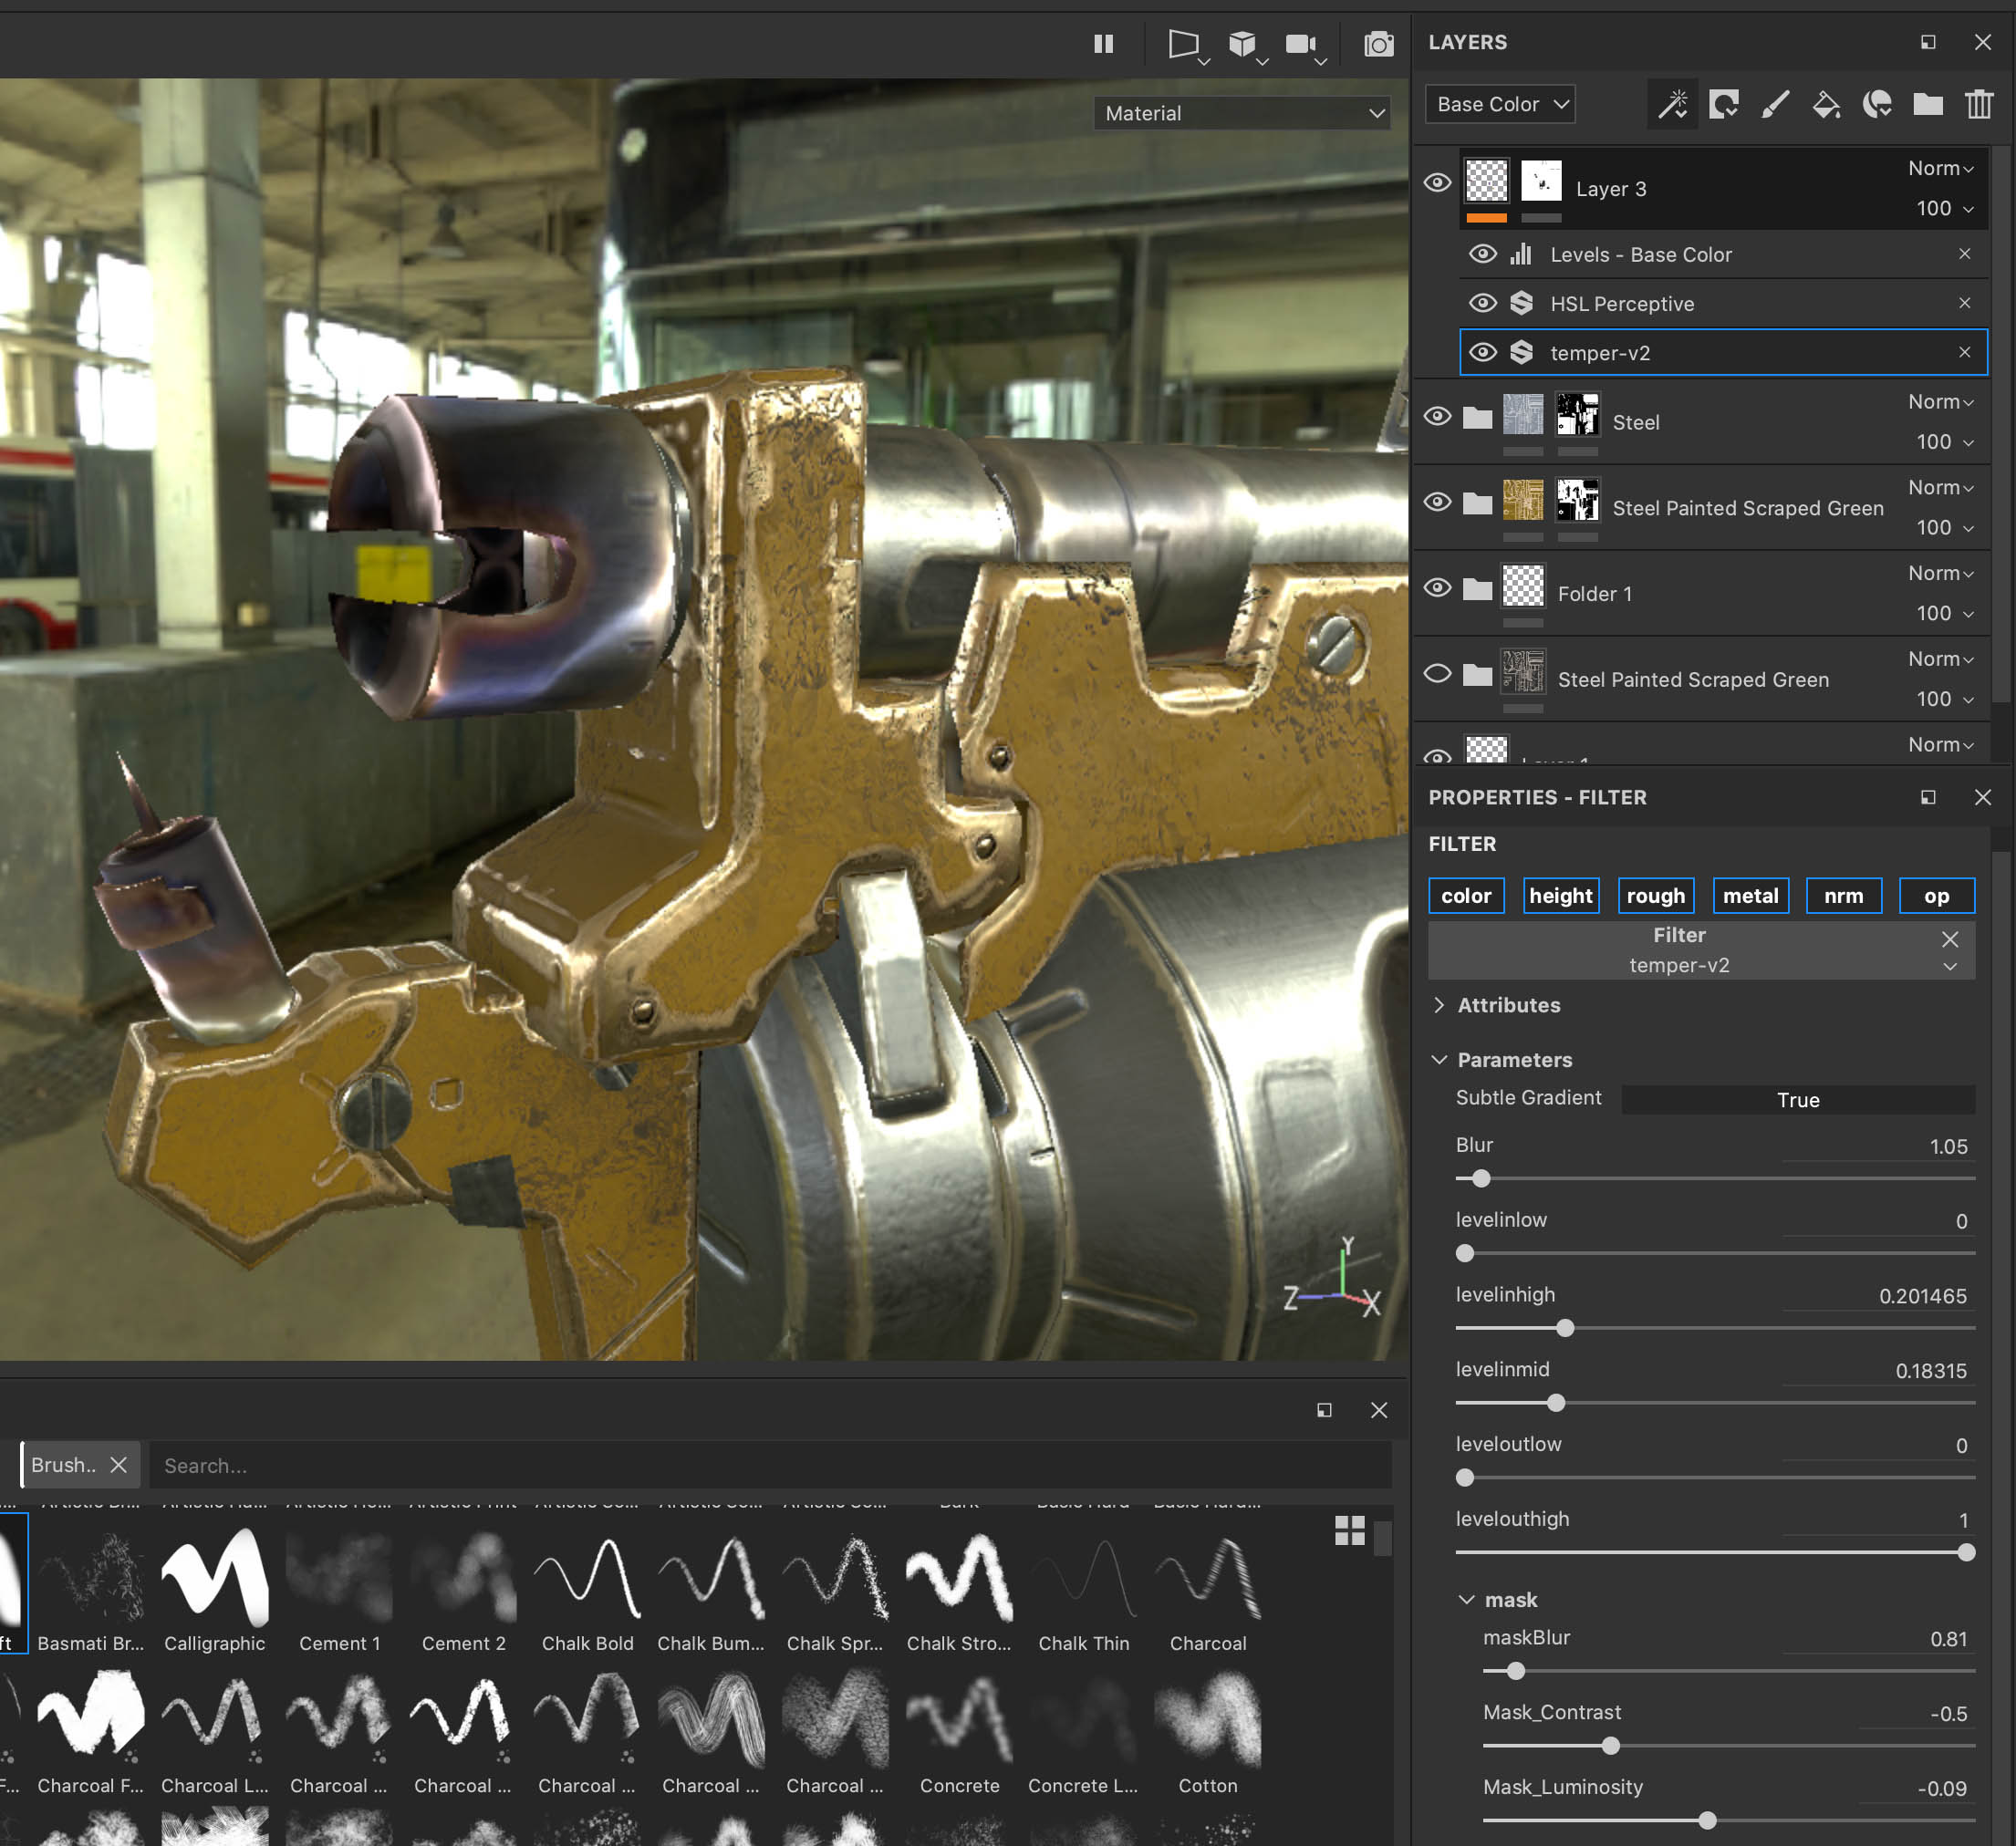Create a new folder in Layers toolbar
Viewport: 2016px width, 1846px height.
[x=1928, y=104]
